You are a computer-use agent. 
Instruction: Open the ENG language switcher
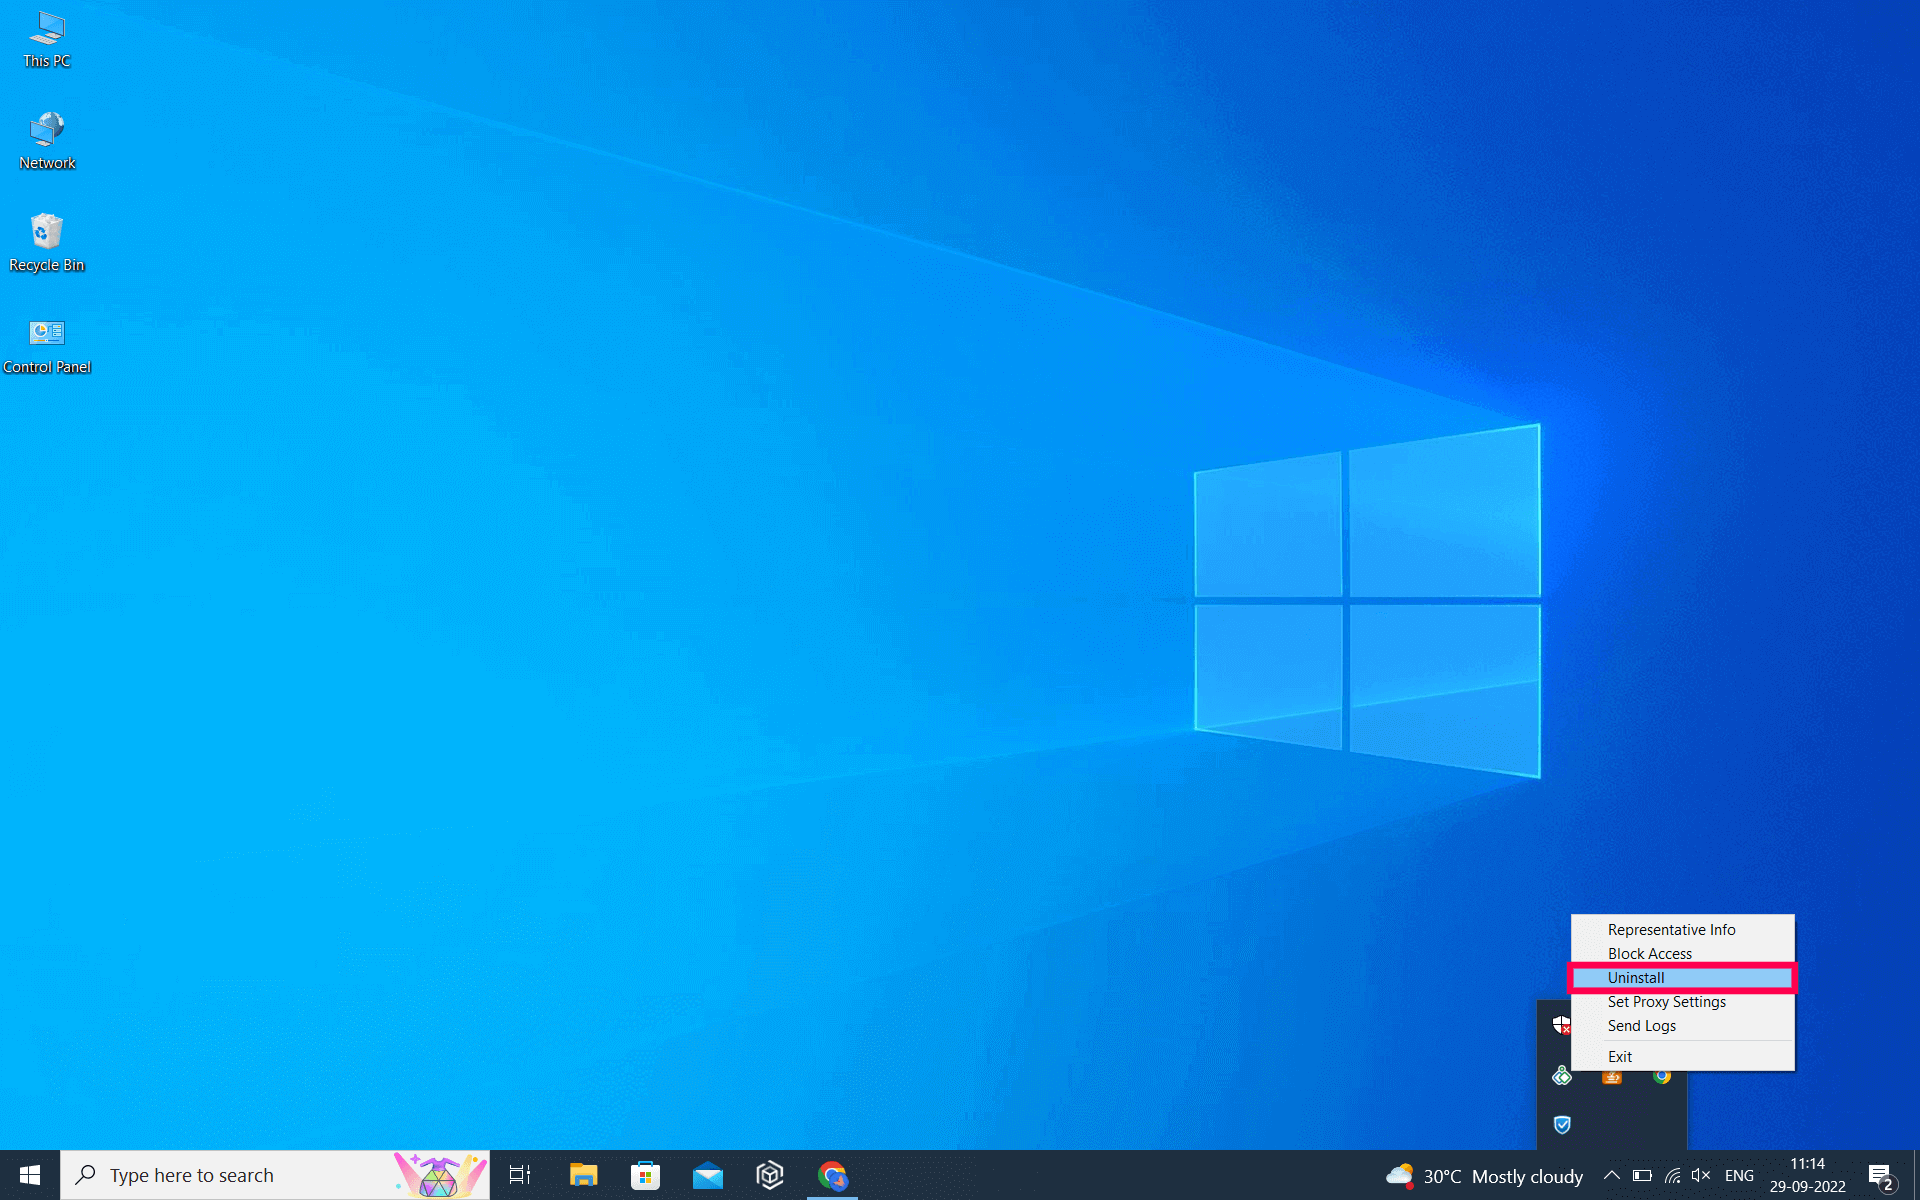click(x=1741, y=1176)
